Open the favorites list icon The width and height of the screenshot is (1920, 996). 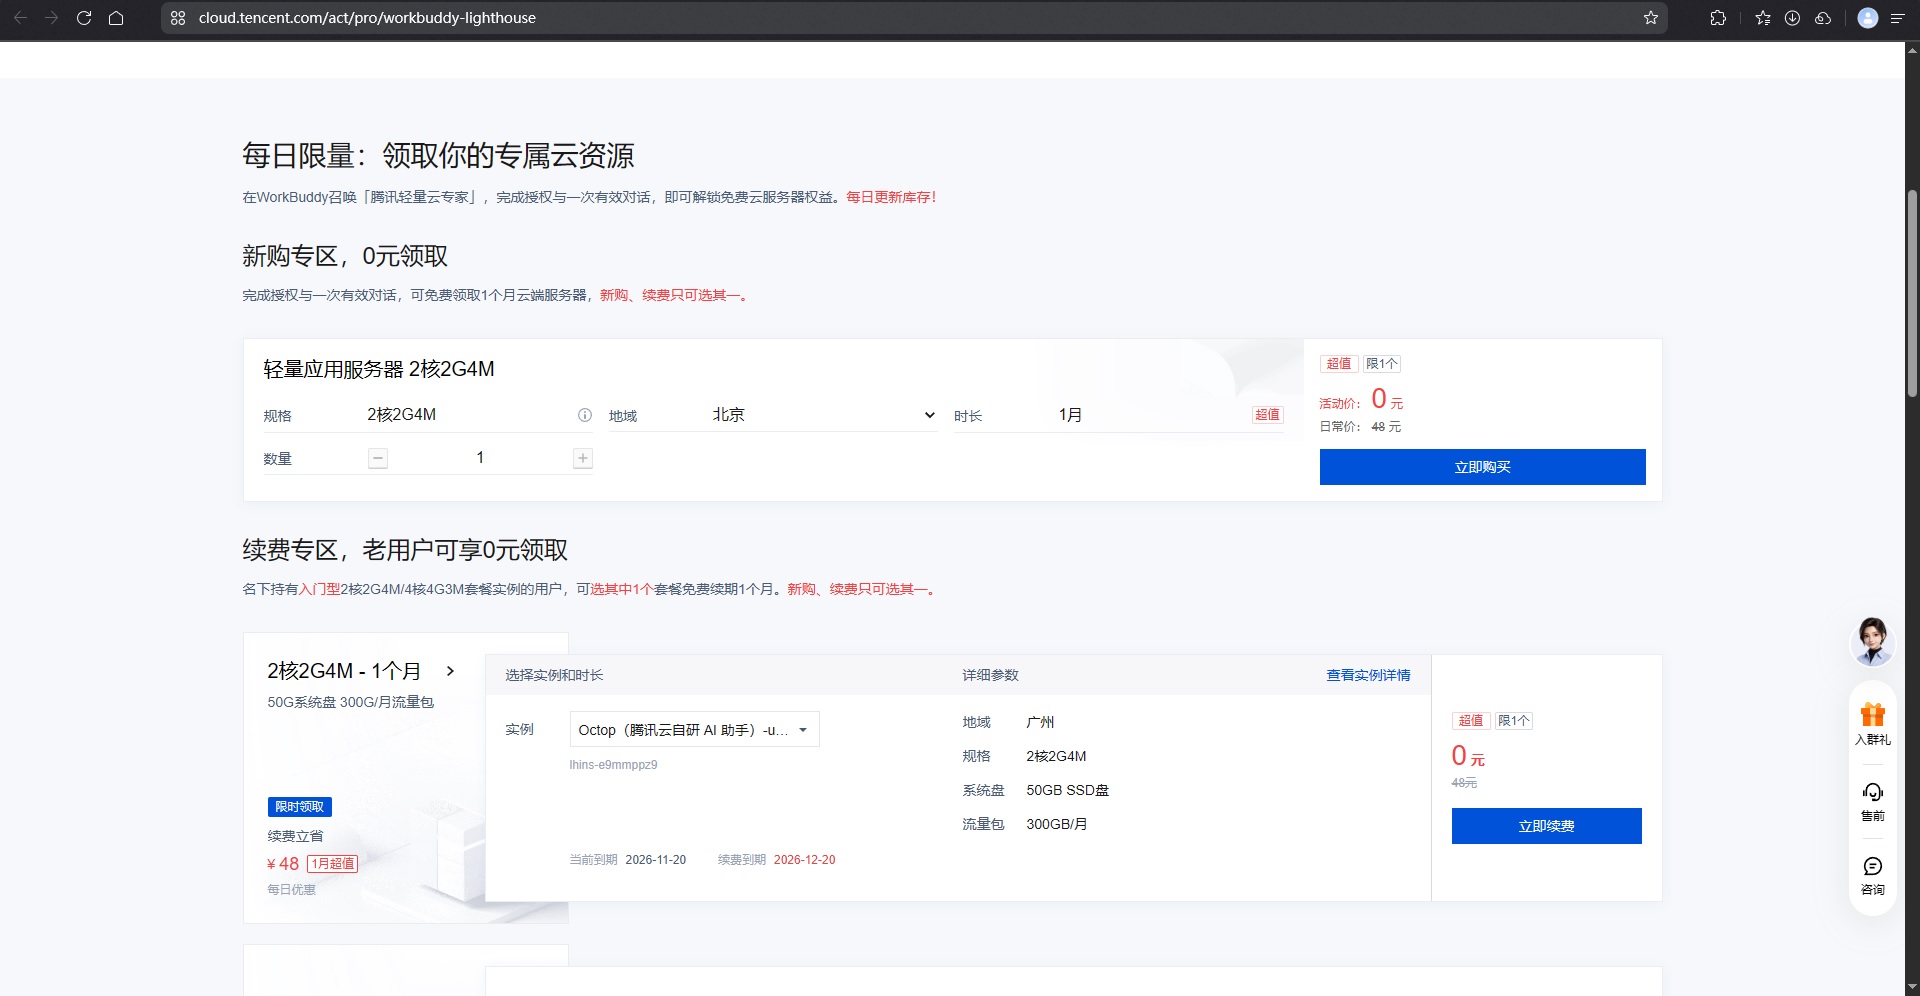pyautogui.click(x=1763, y=18)
